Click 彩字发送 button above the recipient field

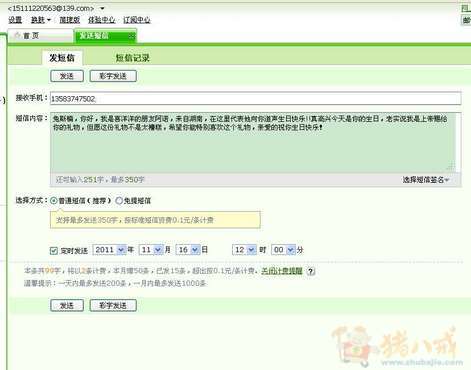113,76
